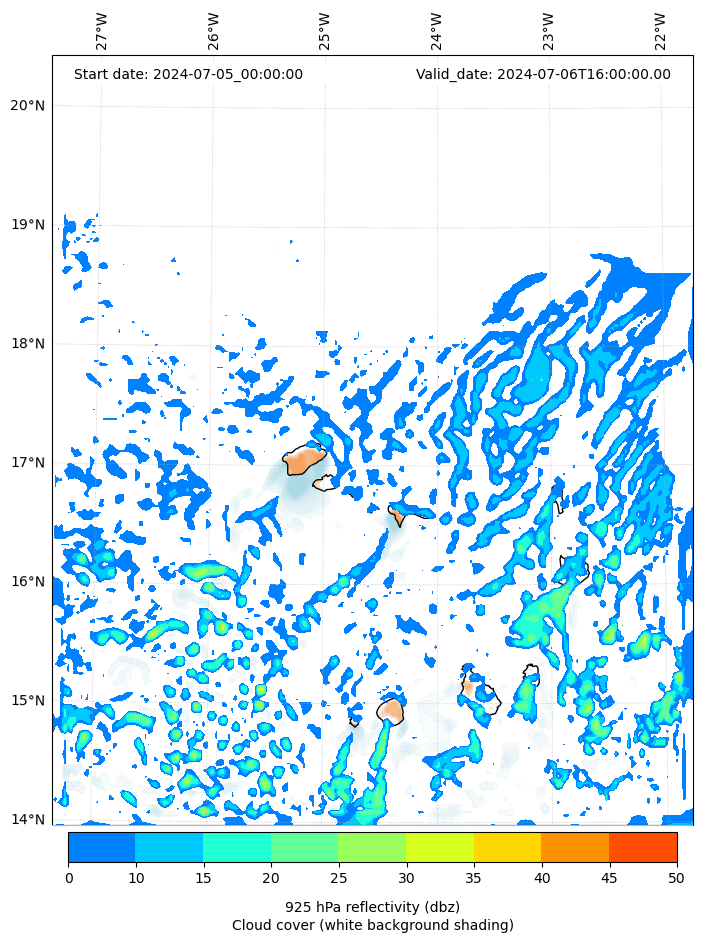The image size is (703, 942).
Task: Click the 10–15 dBZ light blue colorbar segment
Action: pyautogui.click(x=168, y=847)
